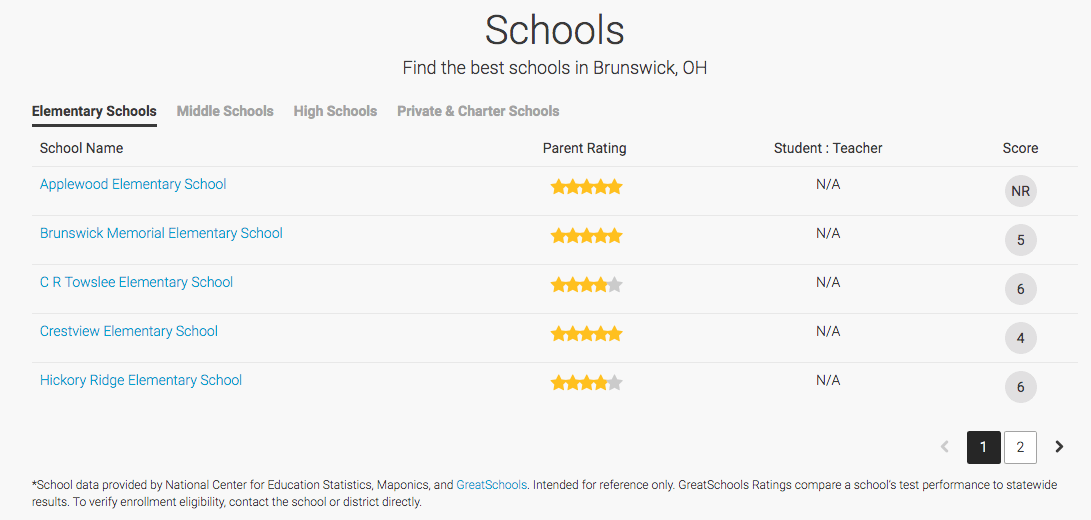The width and height of the screenshot is (1091, 520).
Task: Click the next page chevron arrow
Action: 1059,447
